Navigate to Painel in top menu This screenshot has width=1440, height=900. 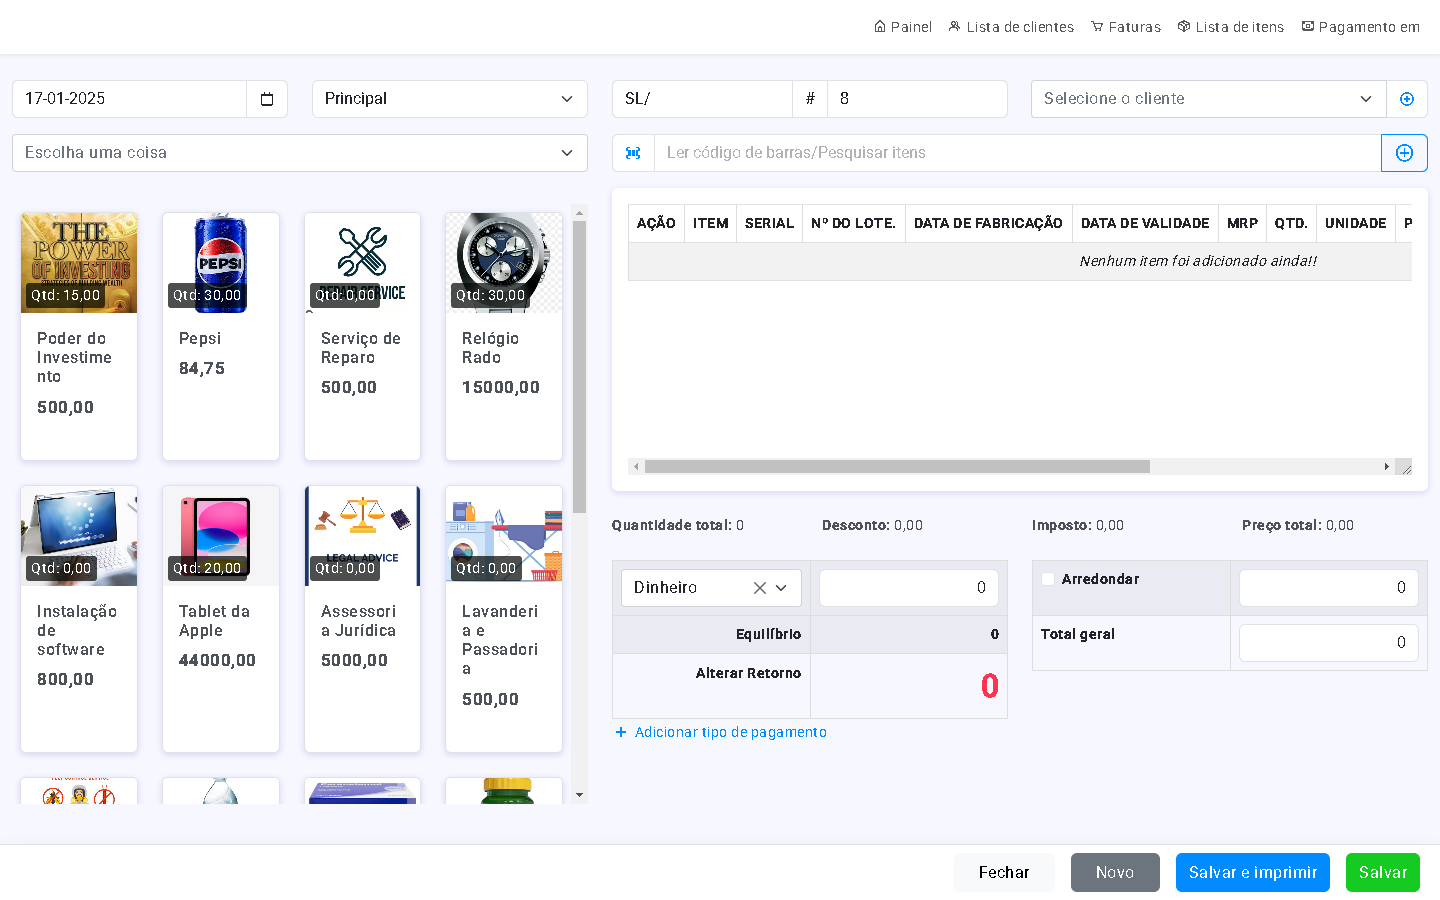coord(903,27)
